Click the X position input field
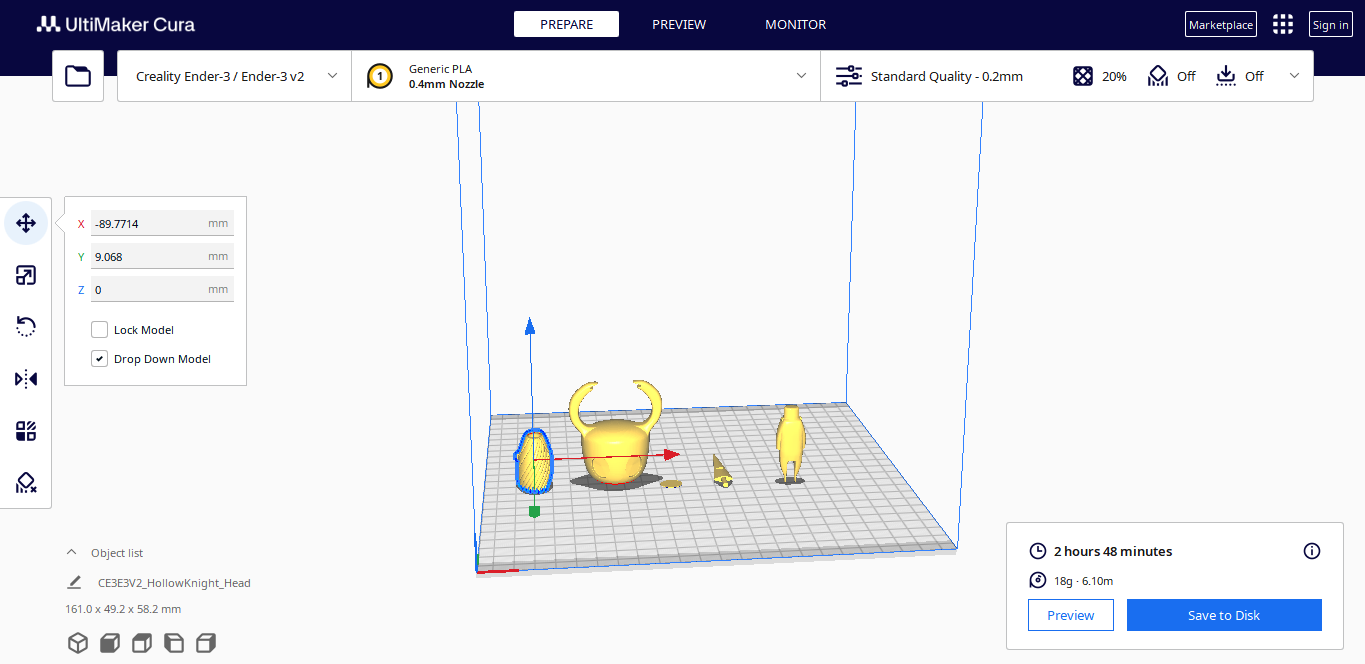 (162, 224)
